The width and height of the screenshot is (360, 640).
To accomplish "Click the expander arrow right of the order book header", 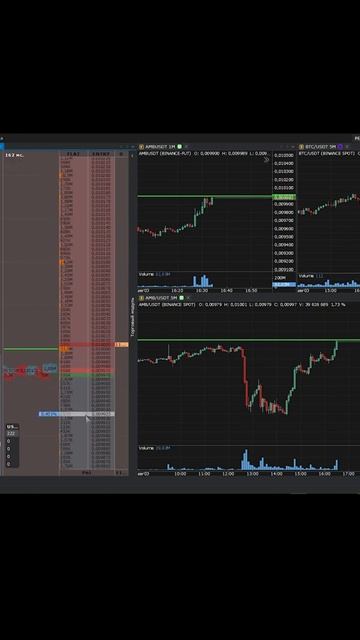I will click(x=132, y=155).
